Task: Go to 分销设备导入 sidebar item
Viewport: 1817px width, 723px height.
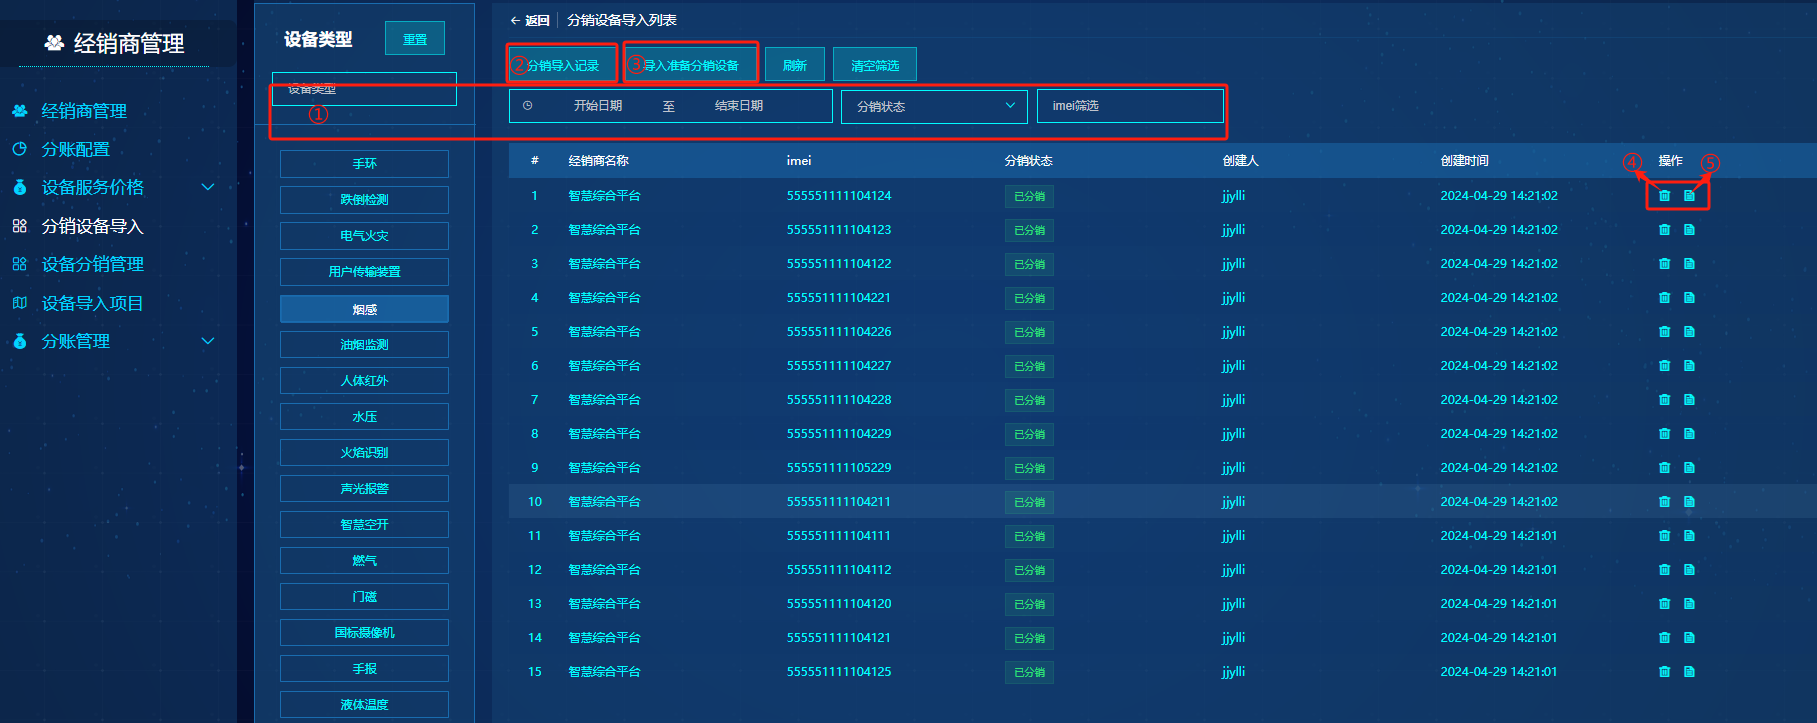Action: point(92,226)
